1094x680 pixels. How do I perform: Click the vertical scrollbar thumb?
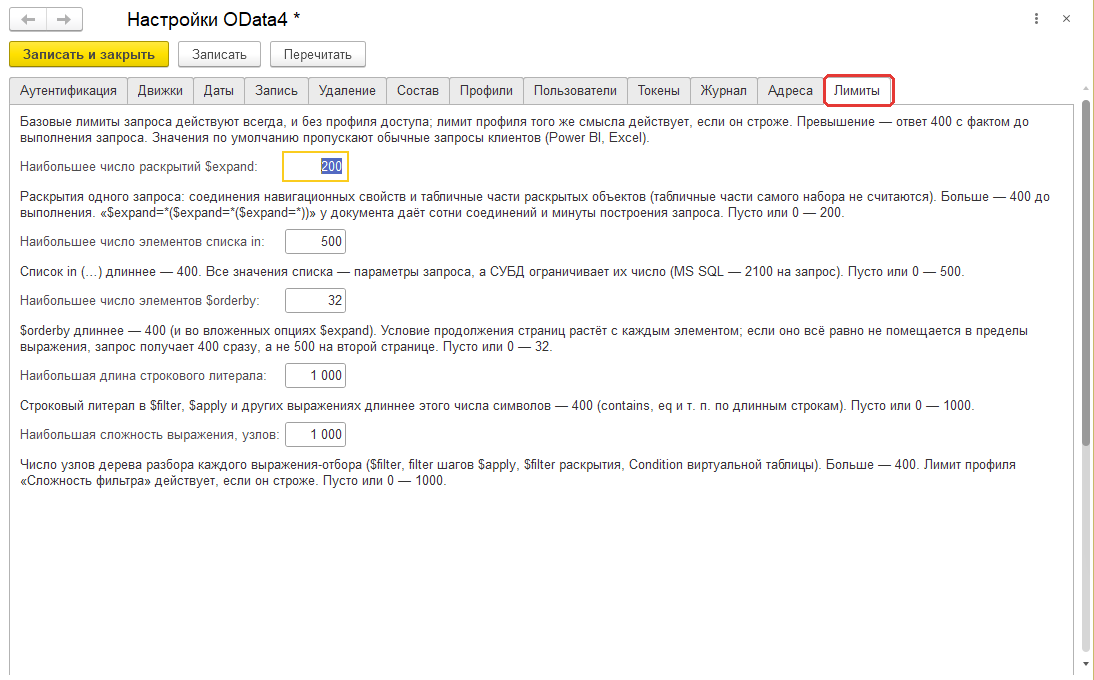pyautogui.click(x=1085, y=272)
